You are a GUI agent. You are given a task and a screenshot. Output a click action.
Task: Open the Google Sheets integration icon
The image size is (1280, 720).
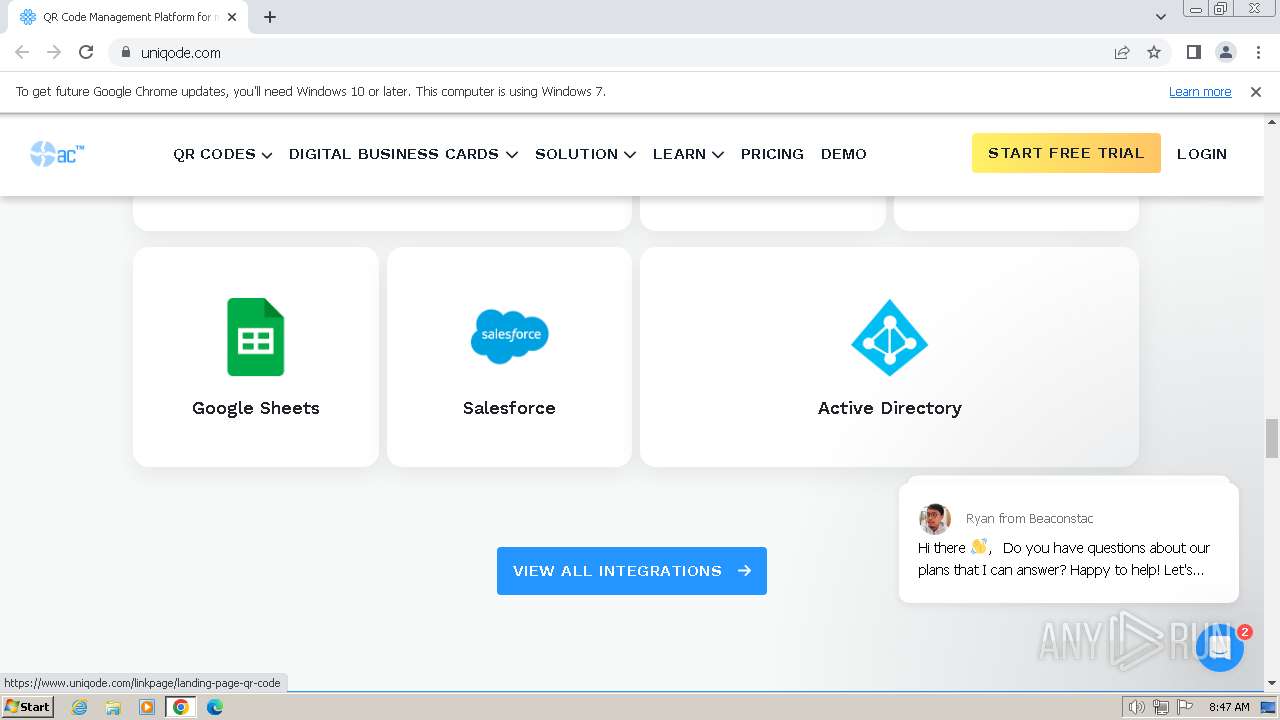click(x=255, y=337)
